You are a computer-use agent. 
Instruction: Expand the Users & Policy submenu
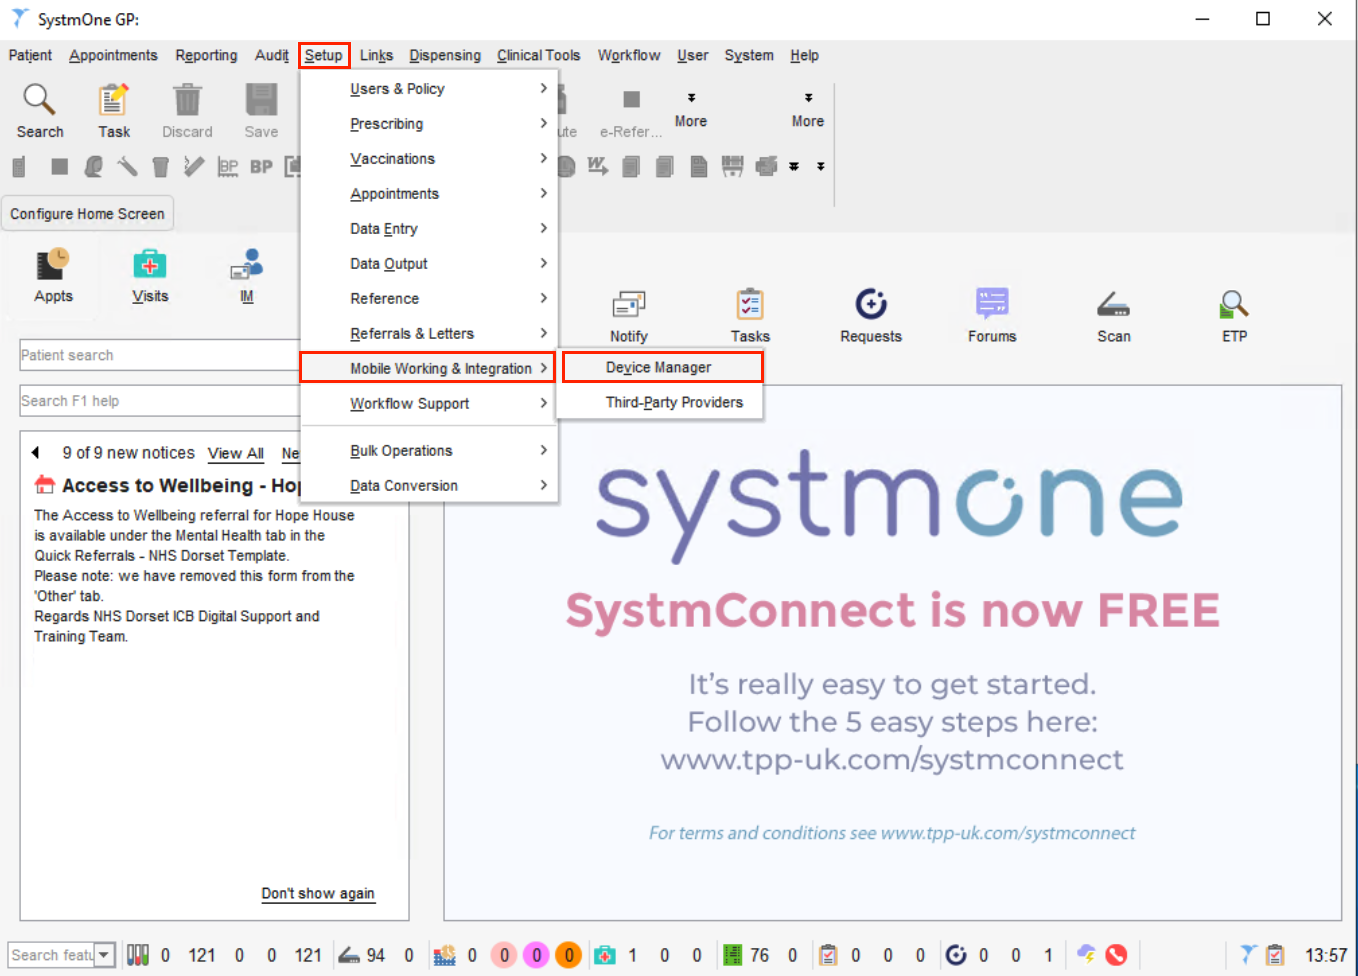click(x=429, y=89)
